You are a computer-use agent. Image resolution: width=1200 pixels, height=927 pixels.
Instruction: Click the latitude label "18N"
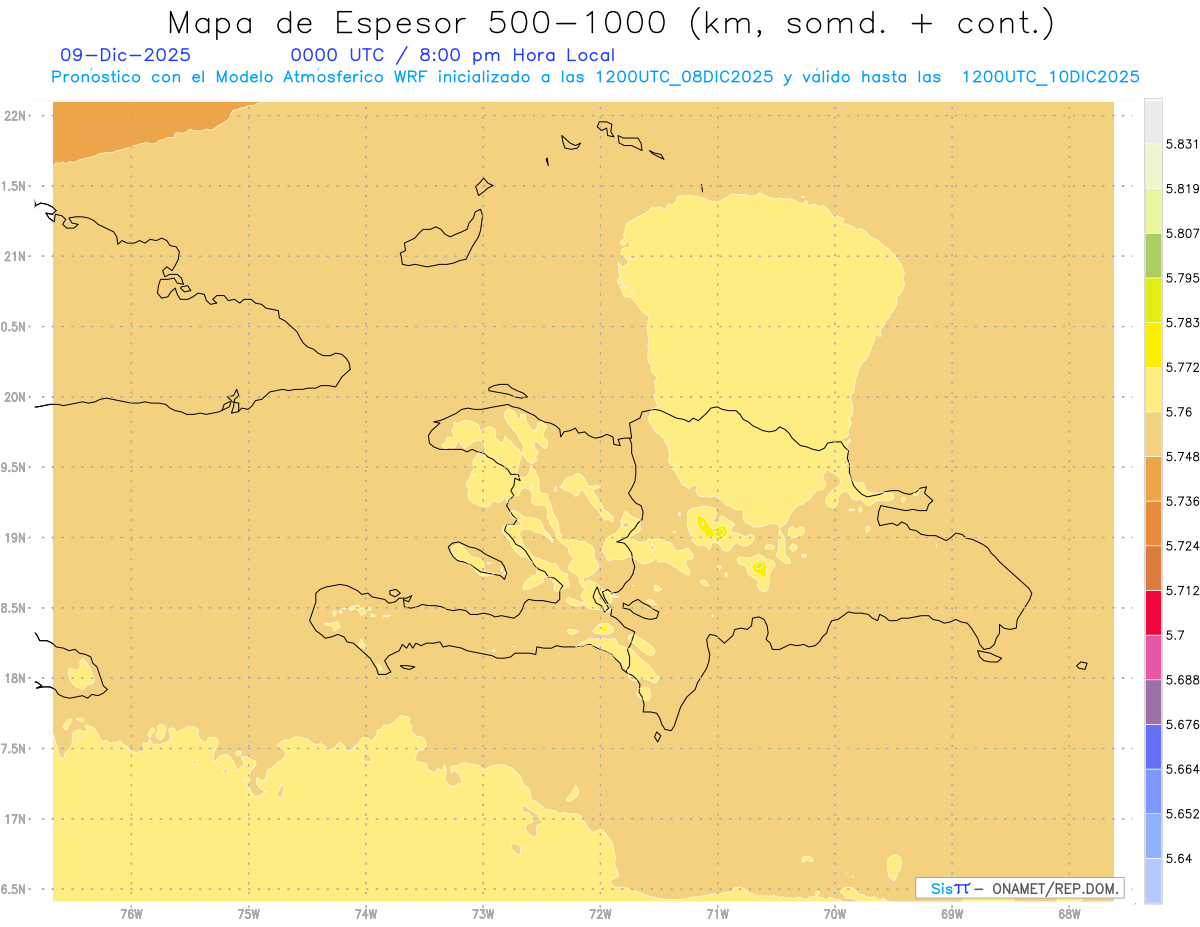[15, 678]
